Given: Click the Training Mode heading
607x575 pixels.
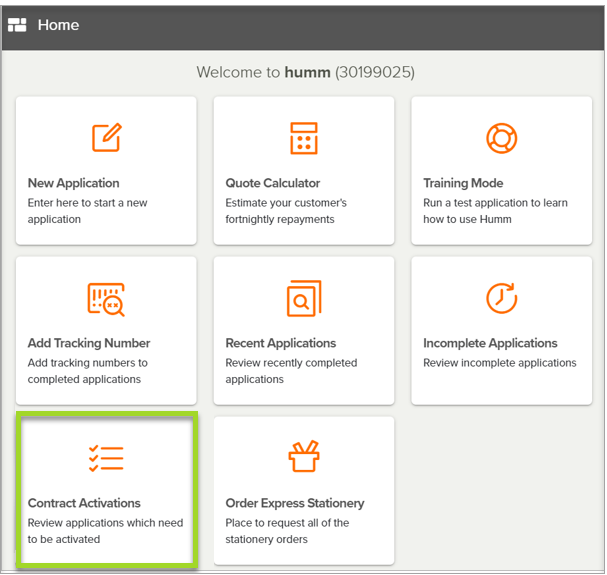Looking at the screenshot, I should (x=463, y=183).
